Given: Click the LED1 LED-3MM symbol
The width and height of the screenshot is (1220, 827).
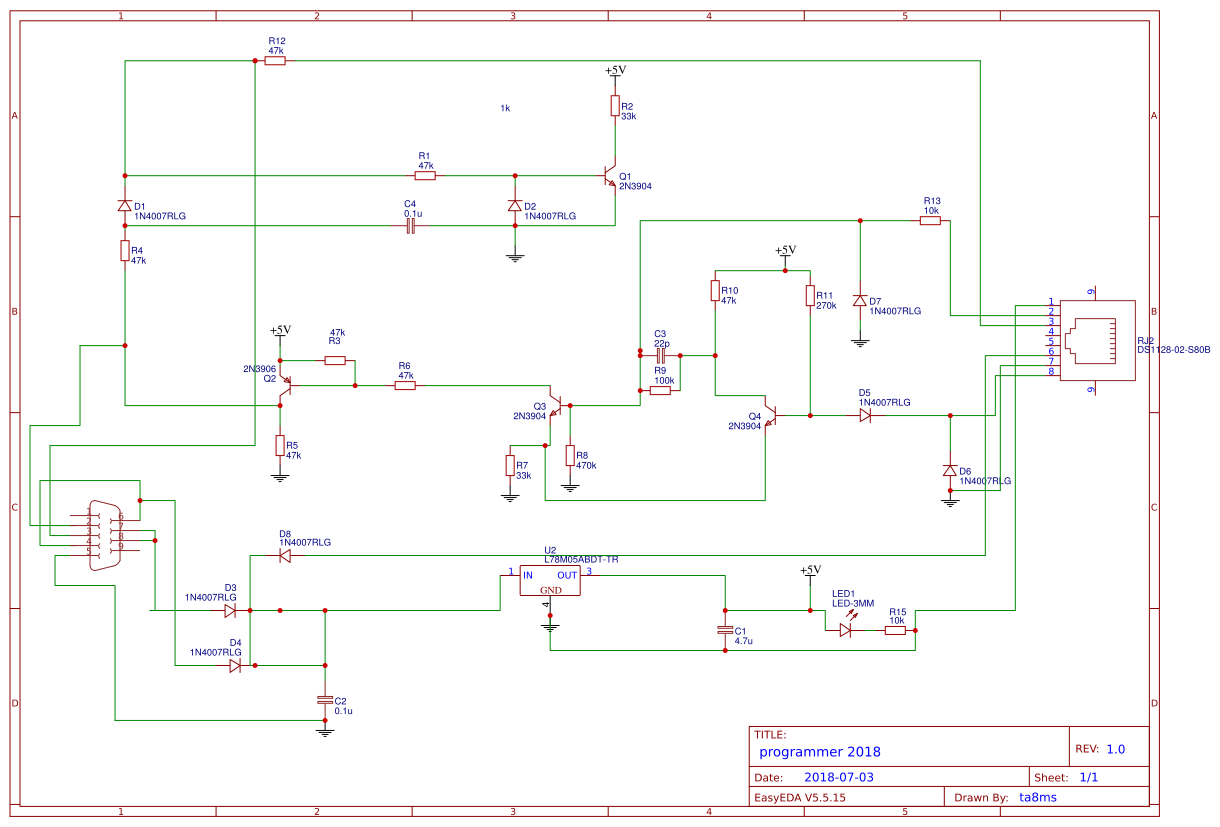Looking at the screenshot, I should (846, 628).
